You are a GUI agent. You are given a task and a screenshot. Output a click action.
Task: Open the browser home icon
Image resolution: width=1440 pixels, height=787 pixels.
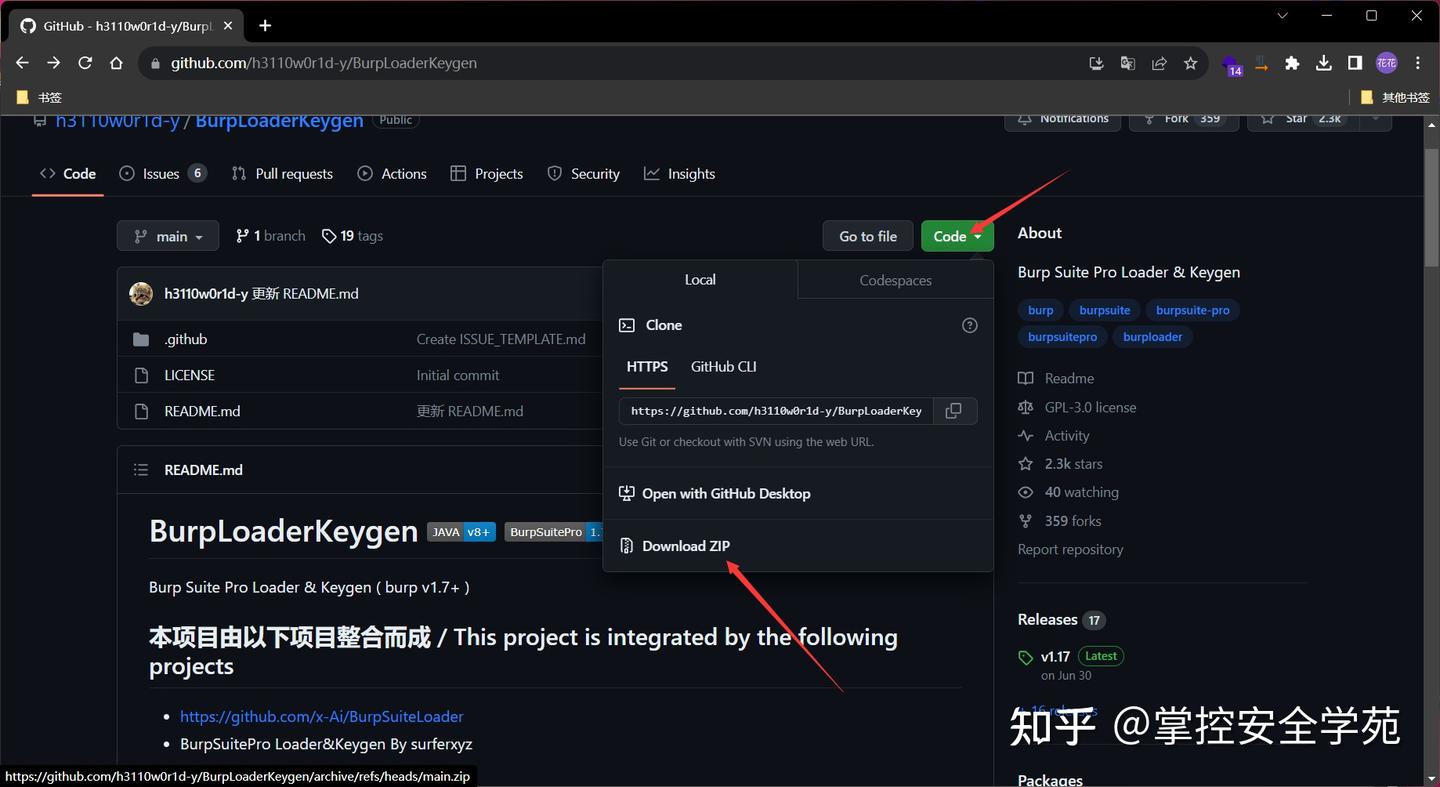tap(116, 63)
